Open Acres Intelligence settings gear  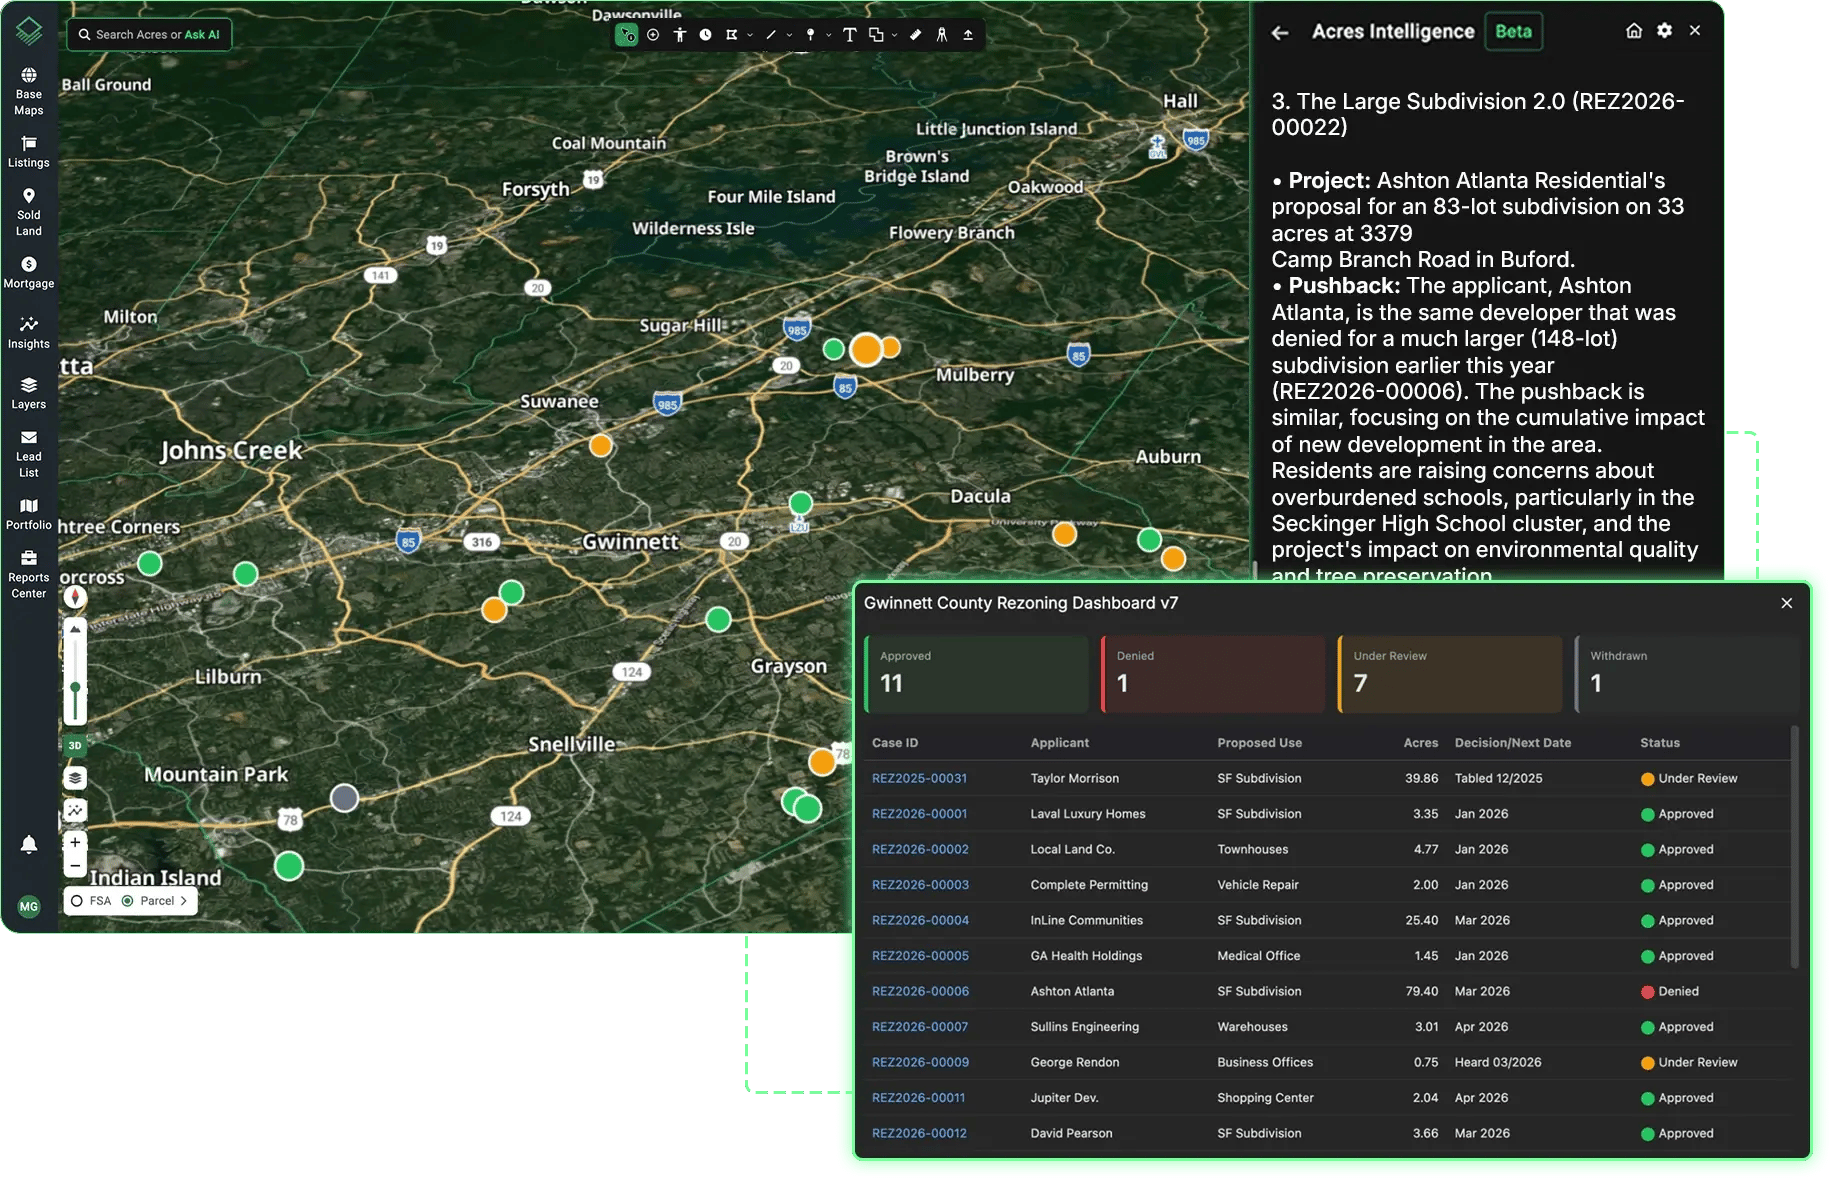coord(1664,31)
